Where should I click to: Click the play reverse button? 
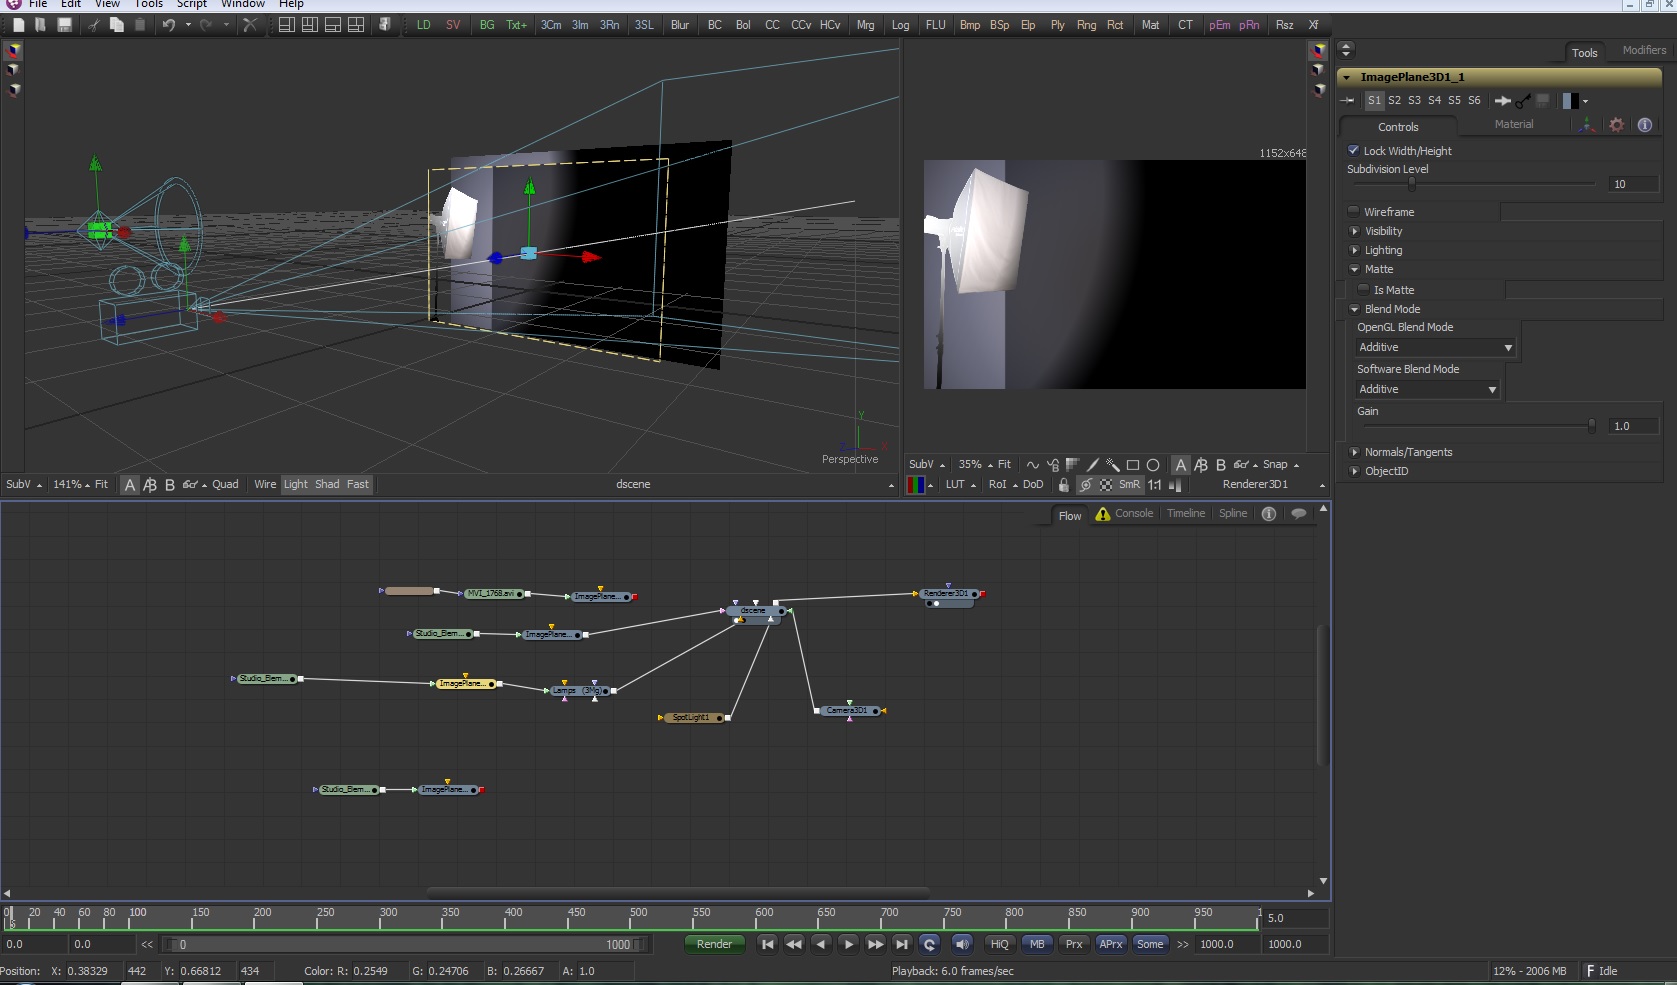point(821,944)
